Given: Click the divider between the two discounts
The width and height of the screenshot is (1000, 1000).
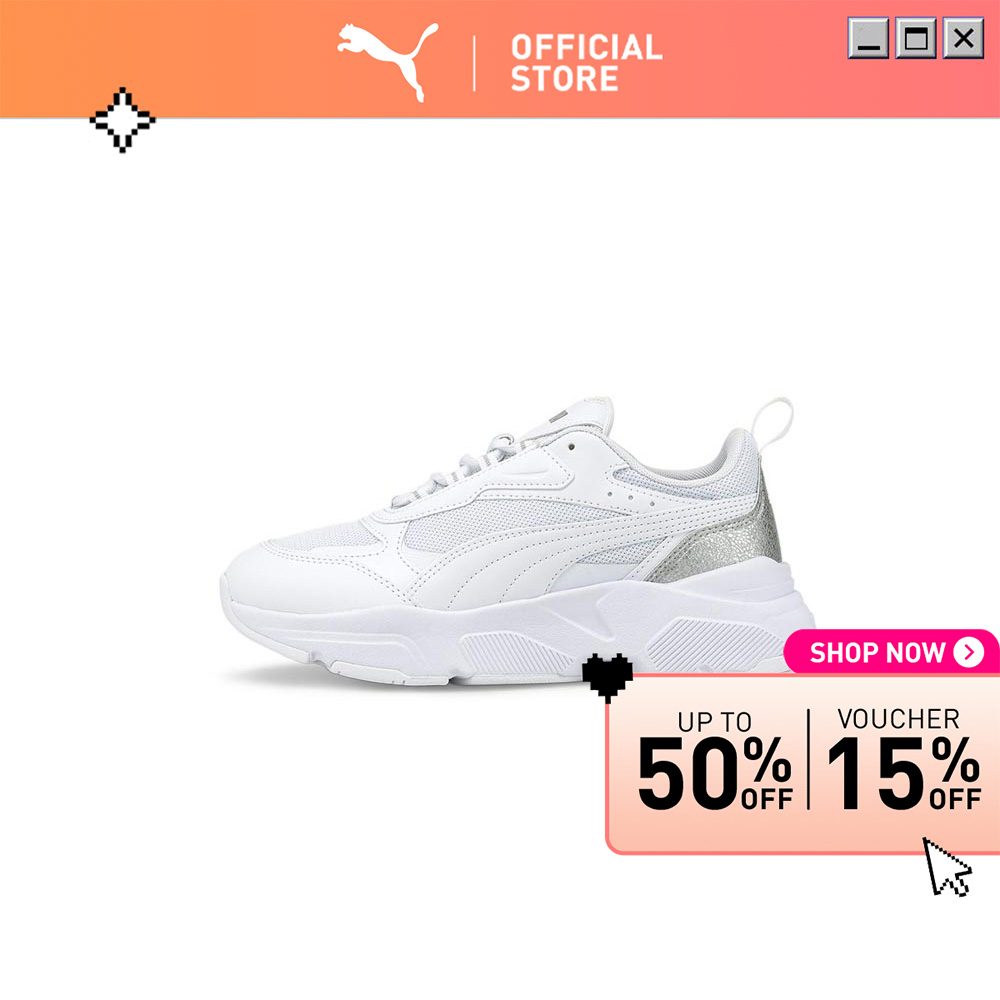Looking at the screenshot, I should [x=809, y=759].
